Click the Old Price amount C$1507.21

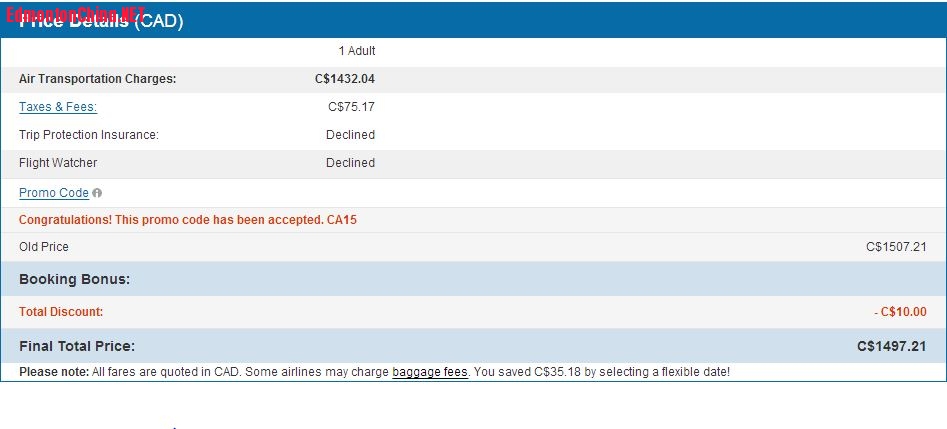click(896, 247)
